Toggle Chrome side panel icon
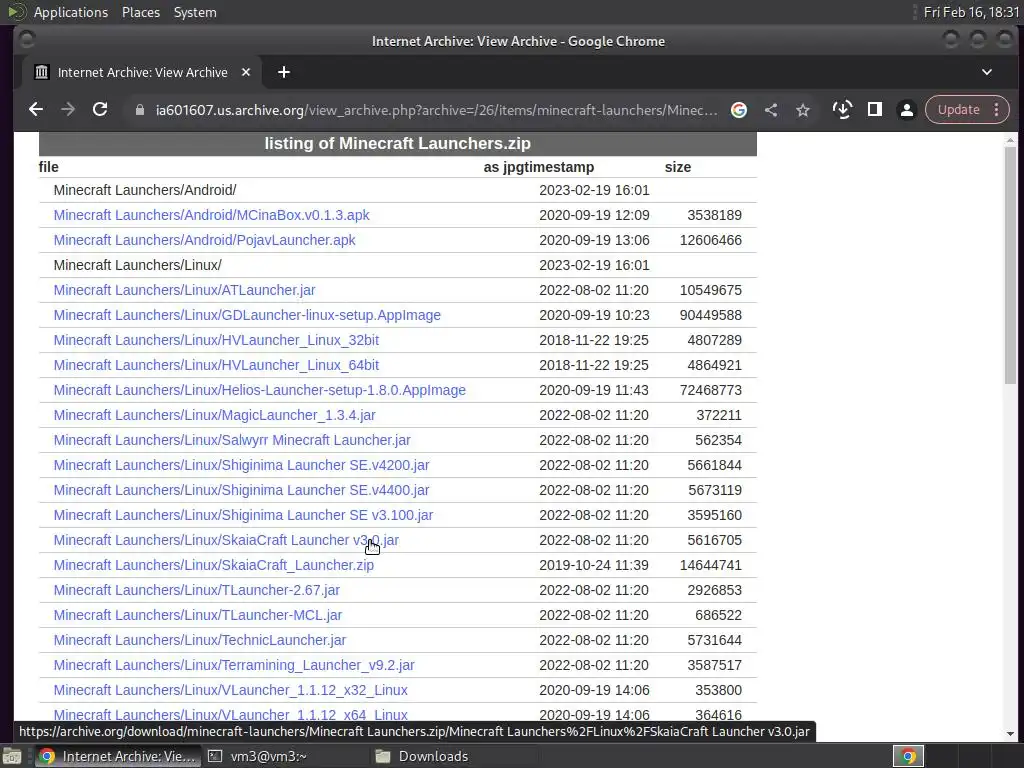This screenshot has height=768, width=1024. point(874,110)
